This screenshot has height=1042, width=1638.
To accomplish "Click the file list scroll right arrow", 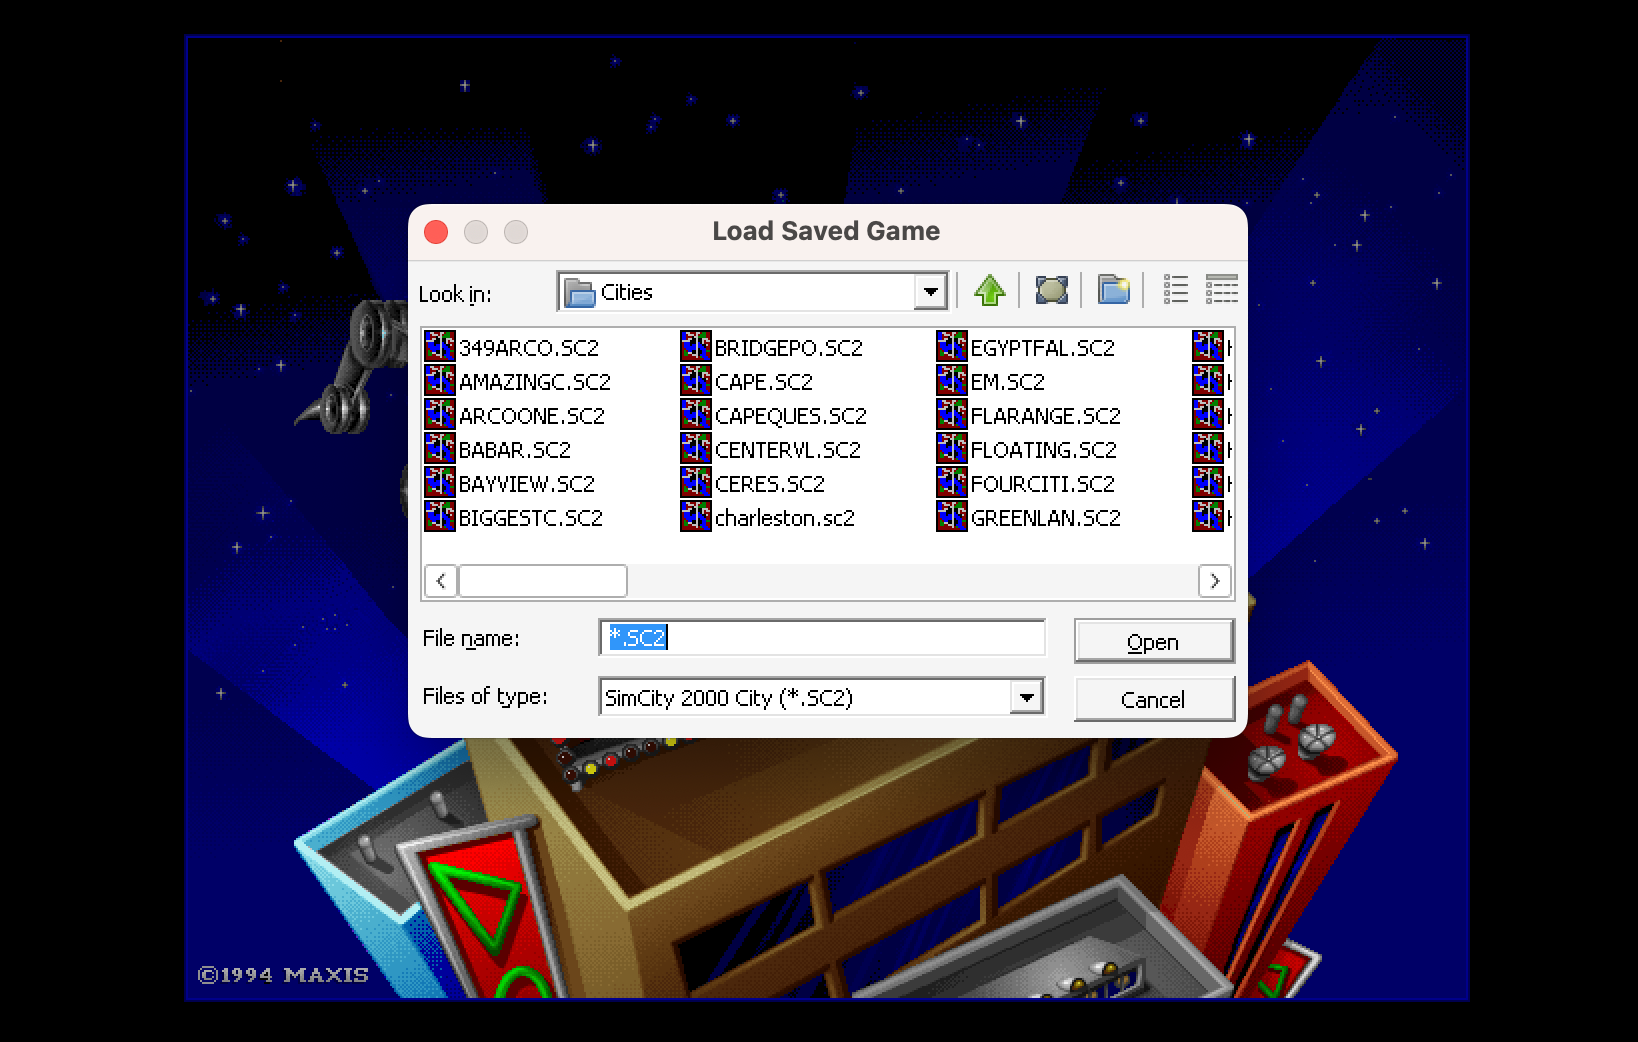I will point(1214,581).
